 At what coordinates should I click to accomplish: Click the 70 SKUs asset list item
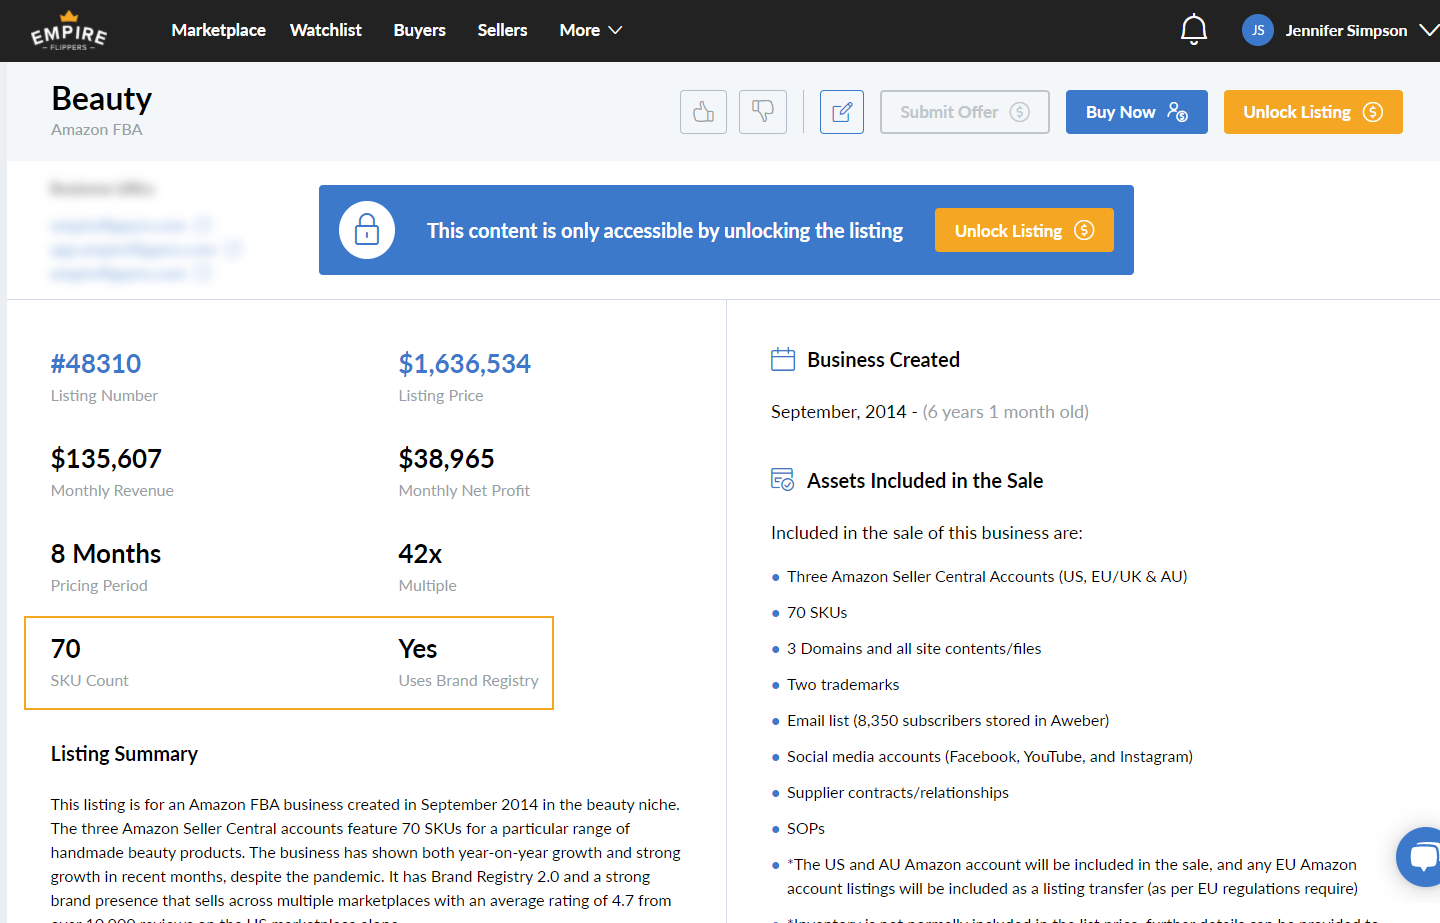click(x=817, y=613)
